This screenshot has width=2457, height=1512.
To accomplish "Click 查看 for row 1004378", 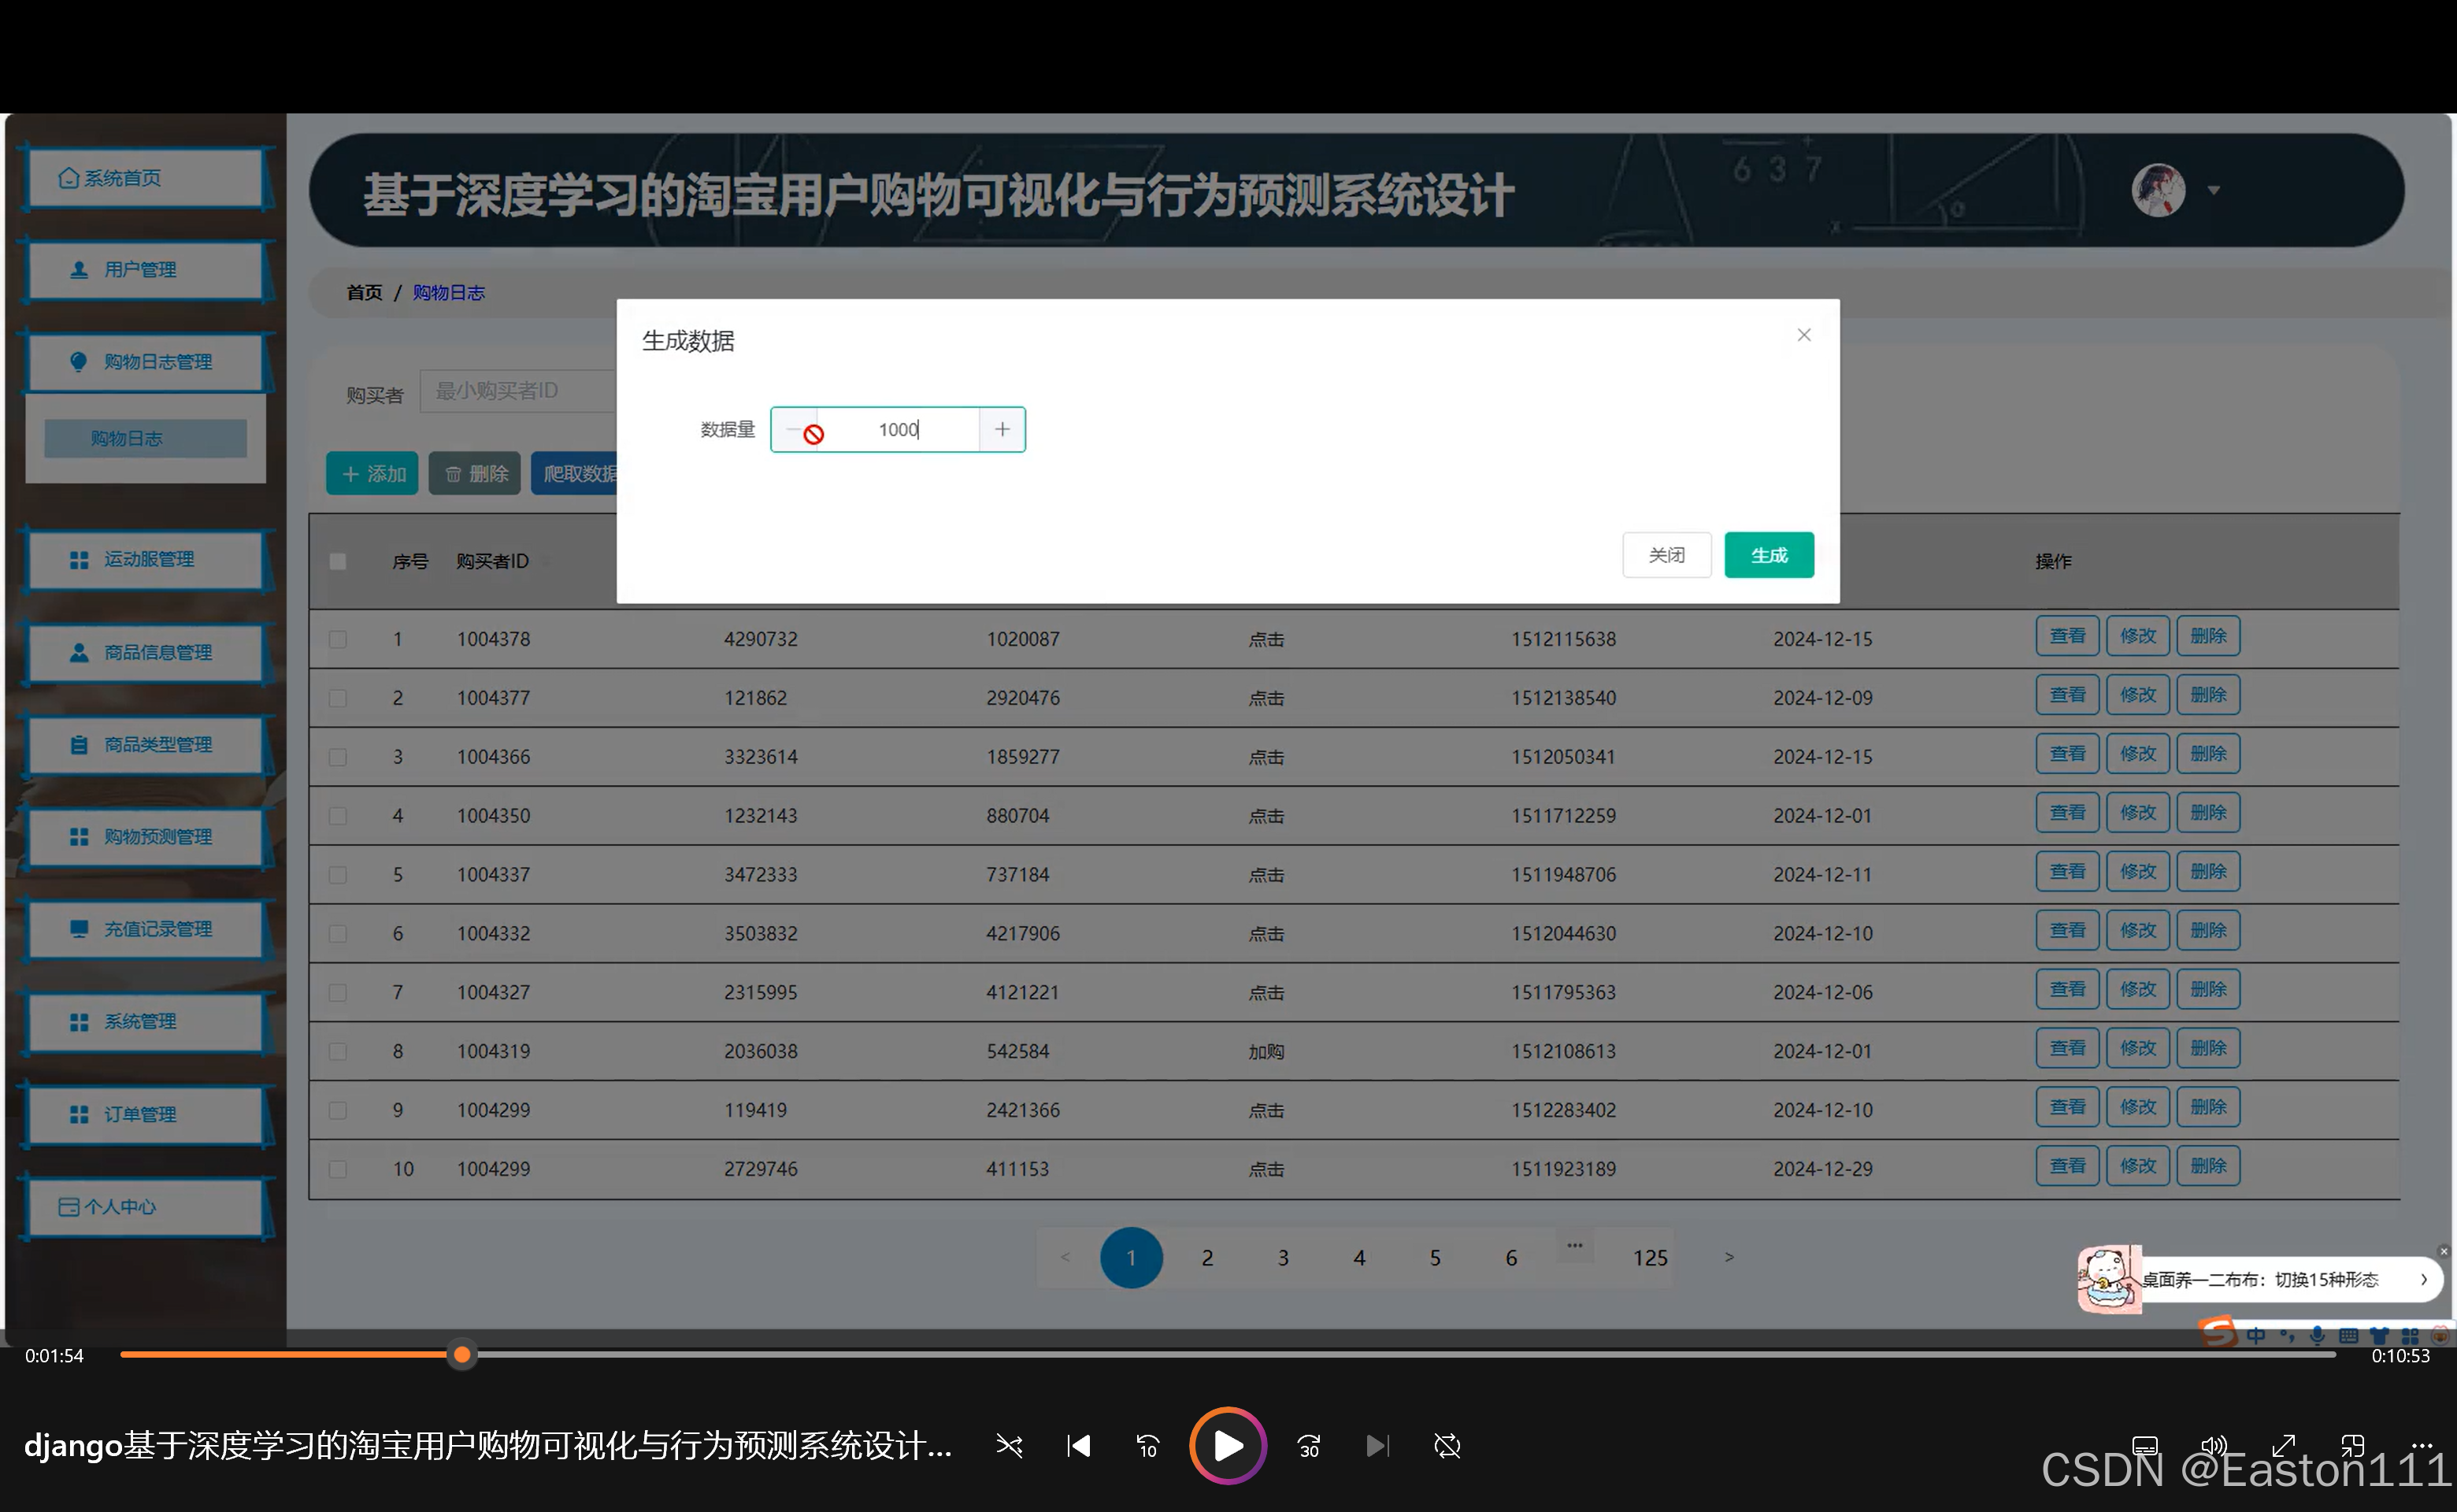I will click(2067, 636).
